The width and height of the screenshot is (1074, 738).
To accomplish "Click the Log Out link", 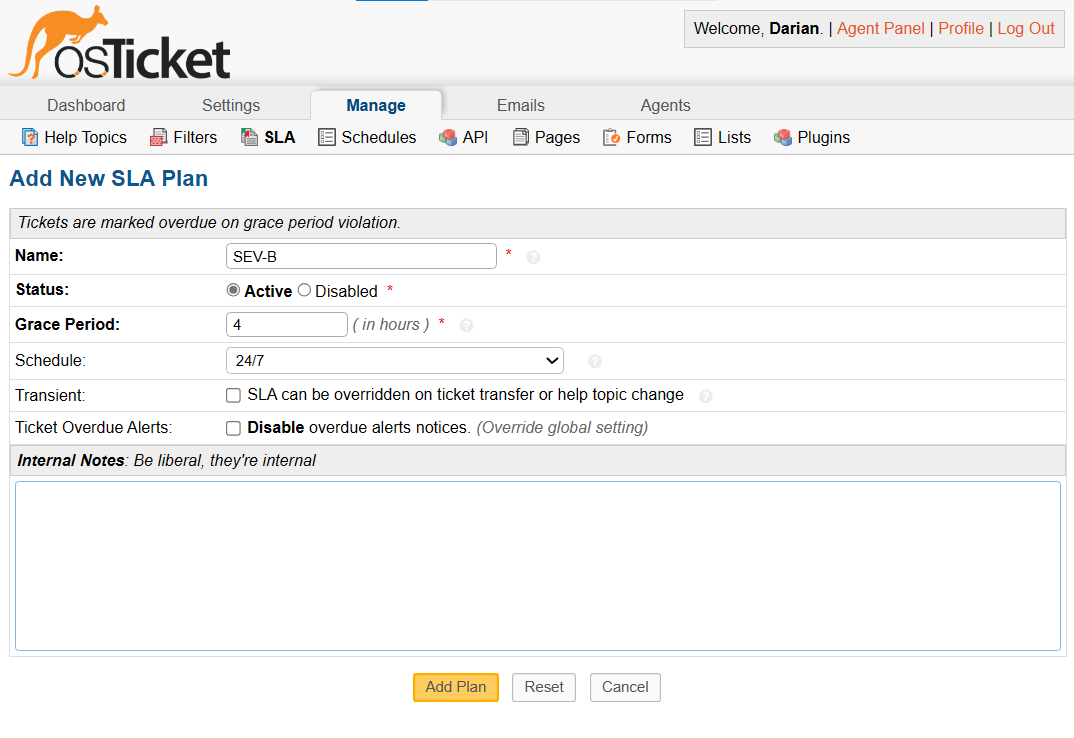I will 1025,28.
